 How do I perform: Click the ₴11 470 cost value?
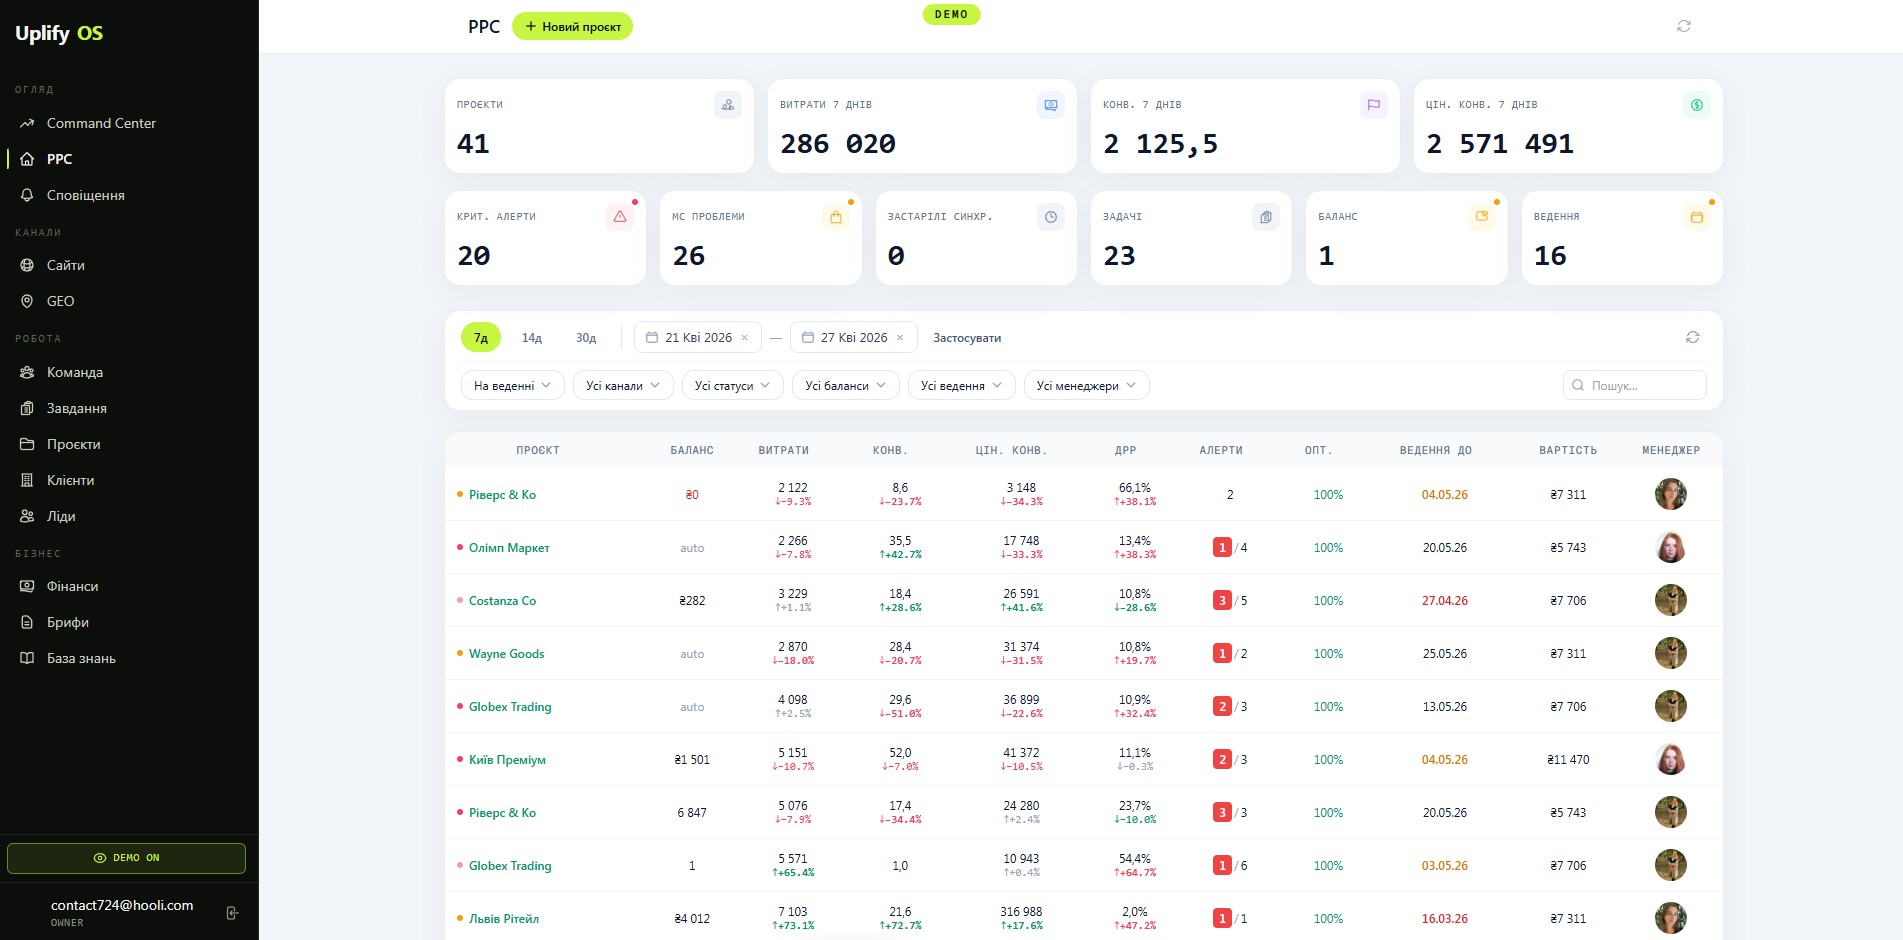[x=1568, y=760]
